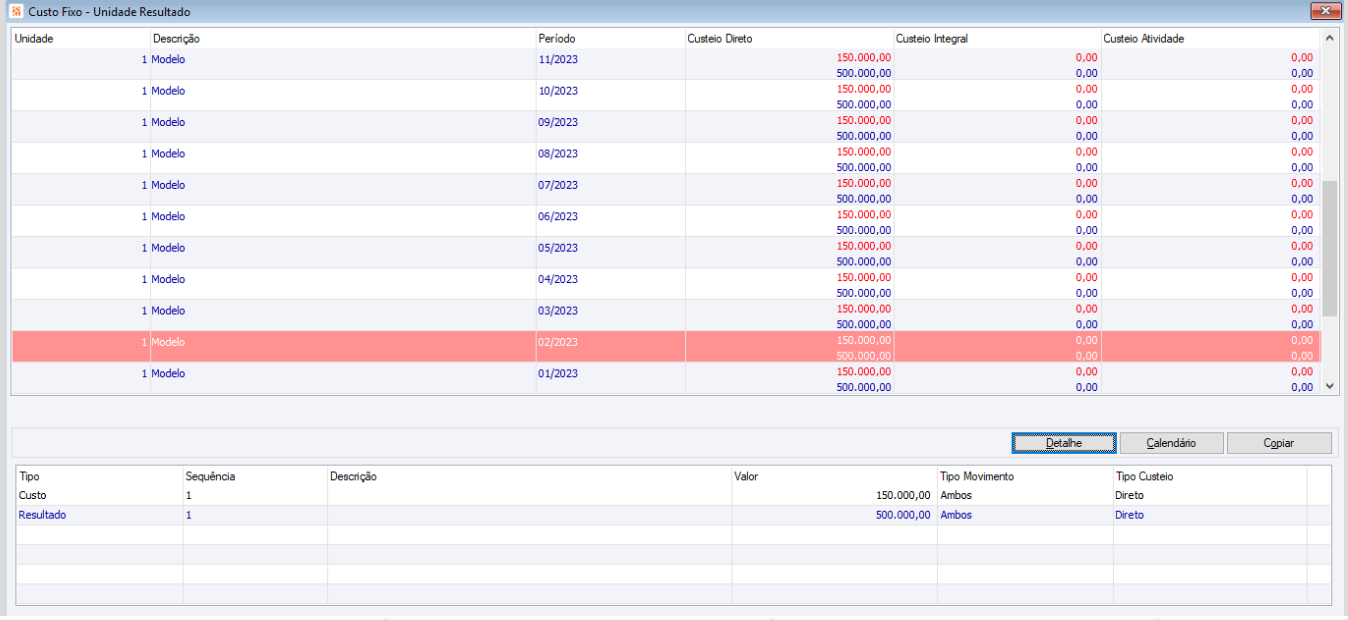
Task: Select the row with period 04/2023
Action: coord(666,284)
